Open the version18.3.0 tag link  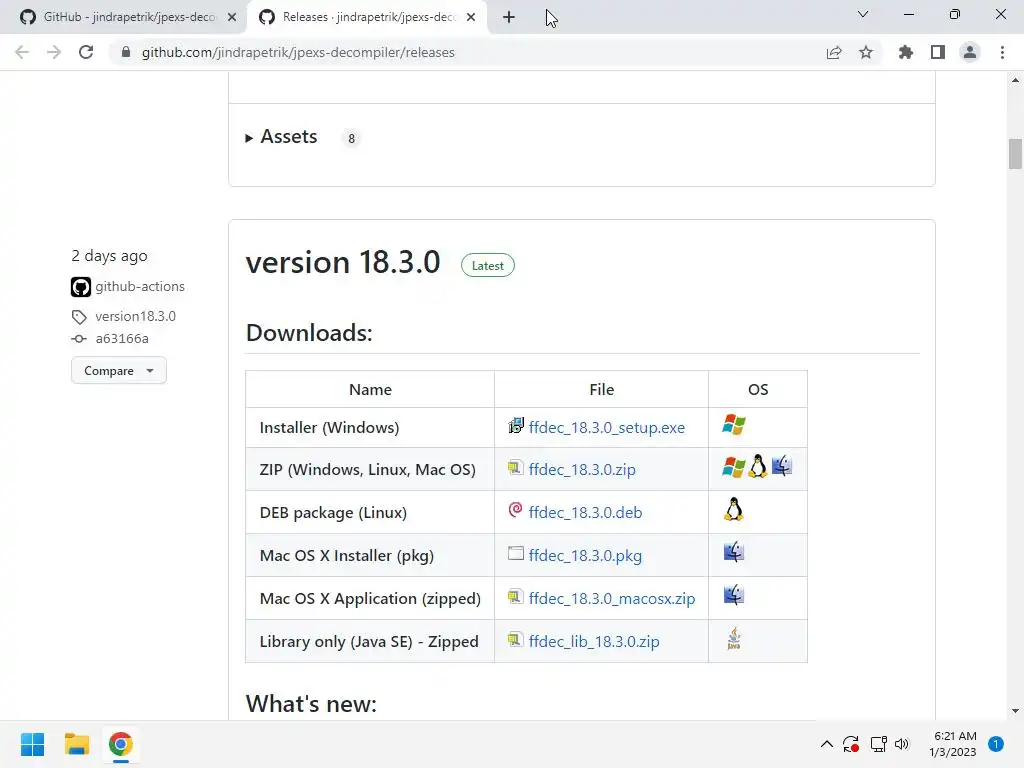(135, 316)
